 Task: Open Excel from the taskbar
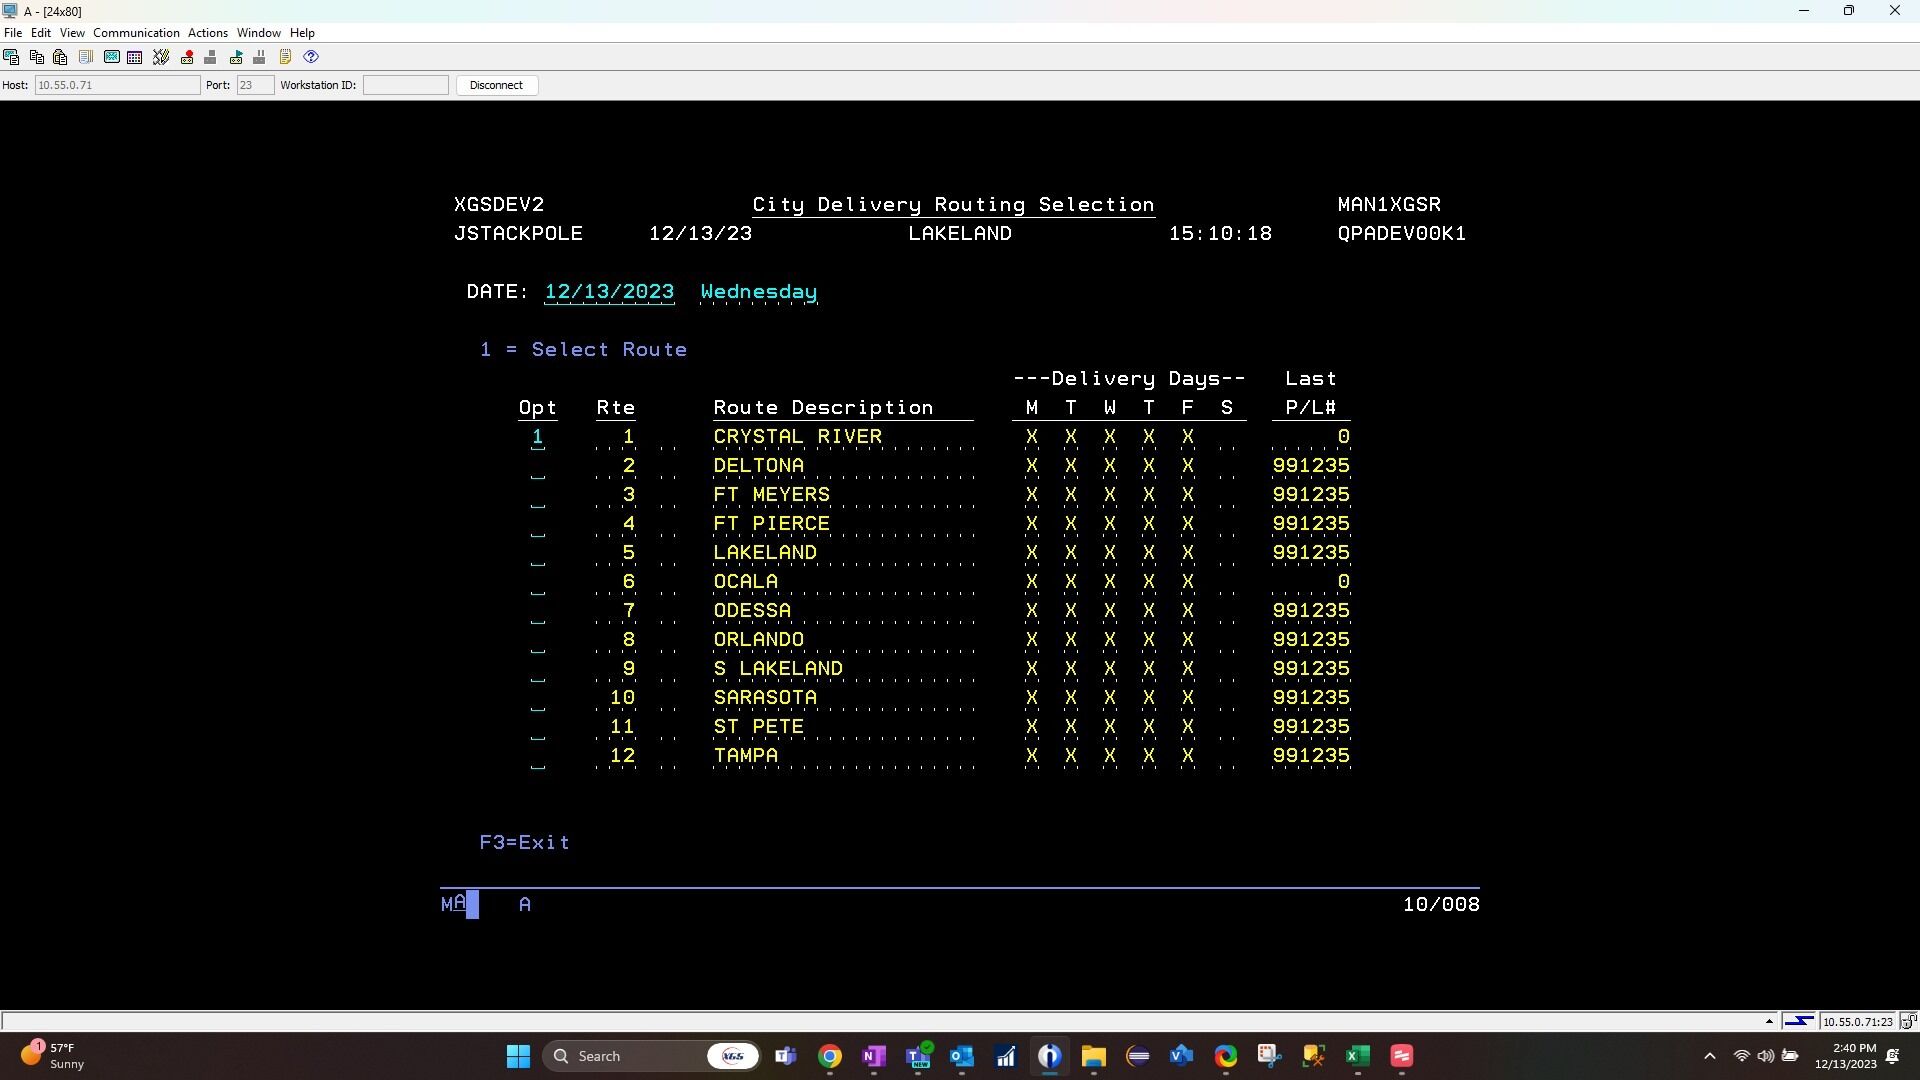click(1357, 1056)
